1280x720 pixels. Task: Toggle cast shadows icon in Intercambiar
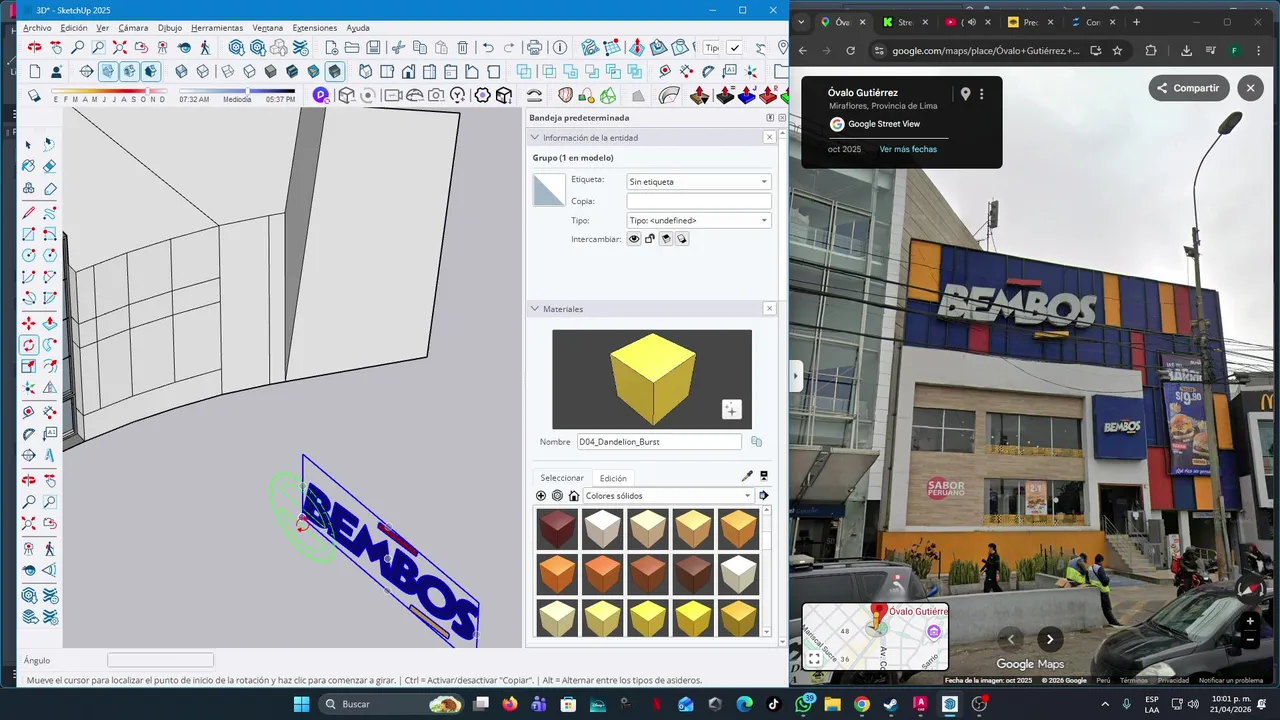[x=682, y=239]
